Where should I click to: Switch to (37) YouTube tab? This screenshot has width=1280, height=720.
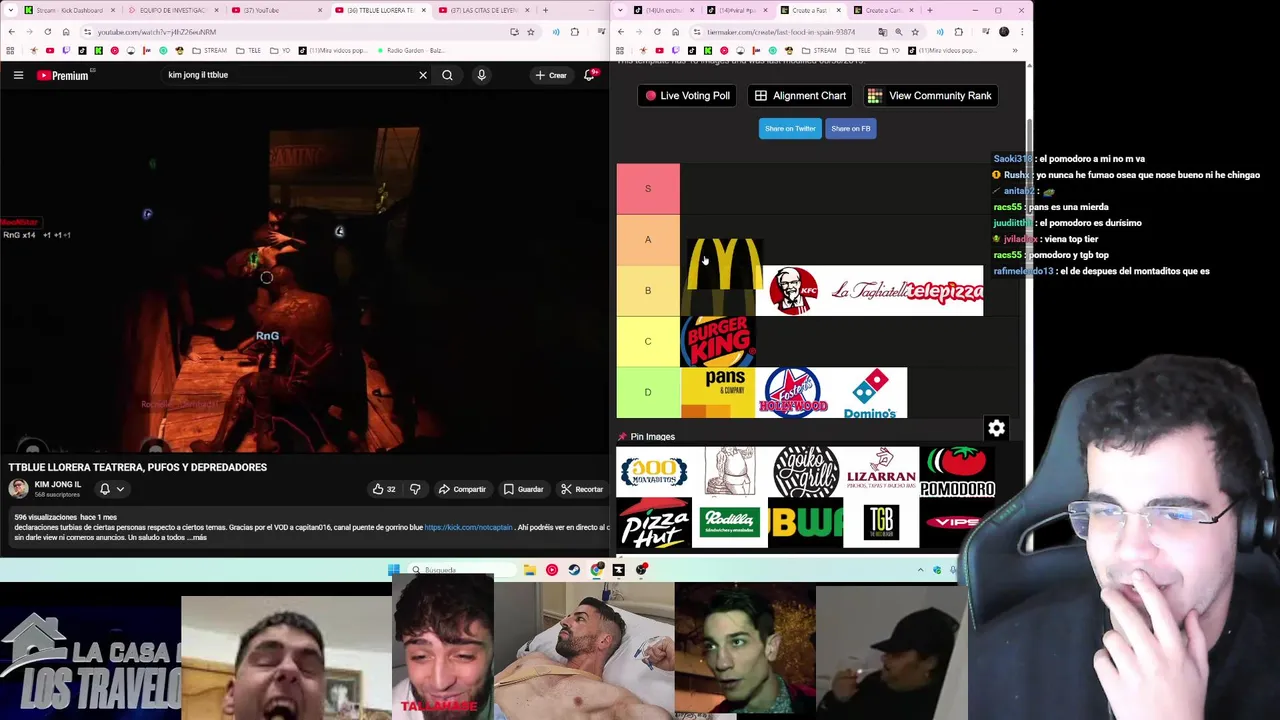[276, 10]
